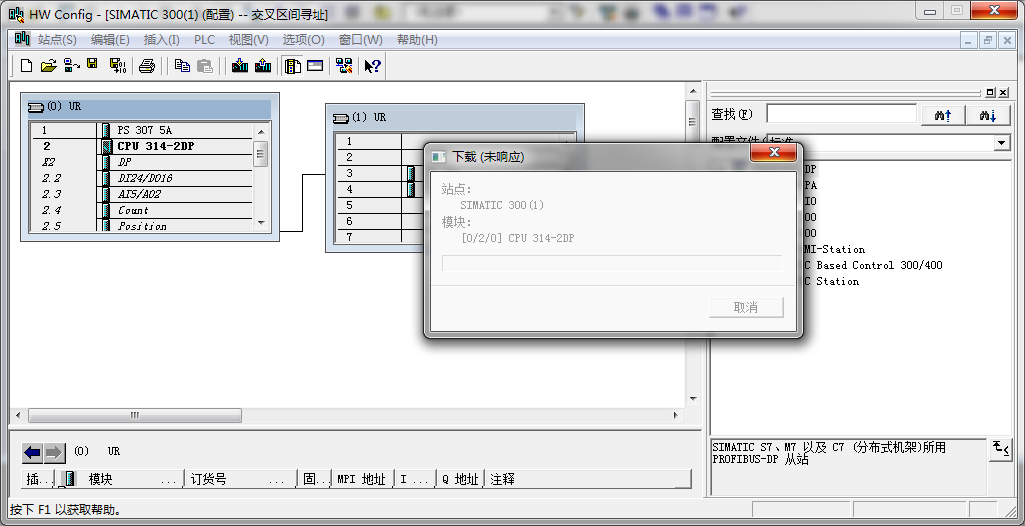Select the AI5/AO2 row

(x=142, y=194)
